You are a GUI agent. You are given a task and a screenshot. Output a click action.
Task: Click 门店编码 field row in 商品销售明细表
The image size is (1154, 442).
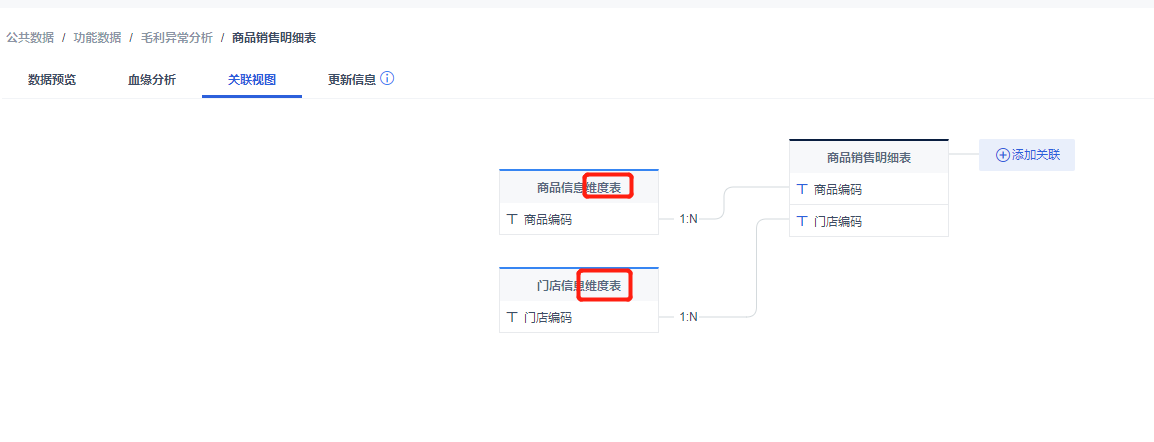868,221
